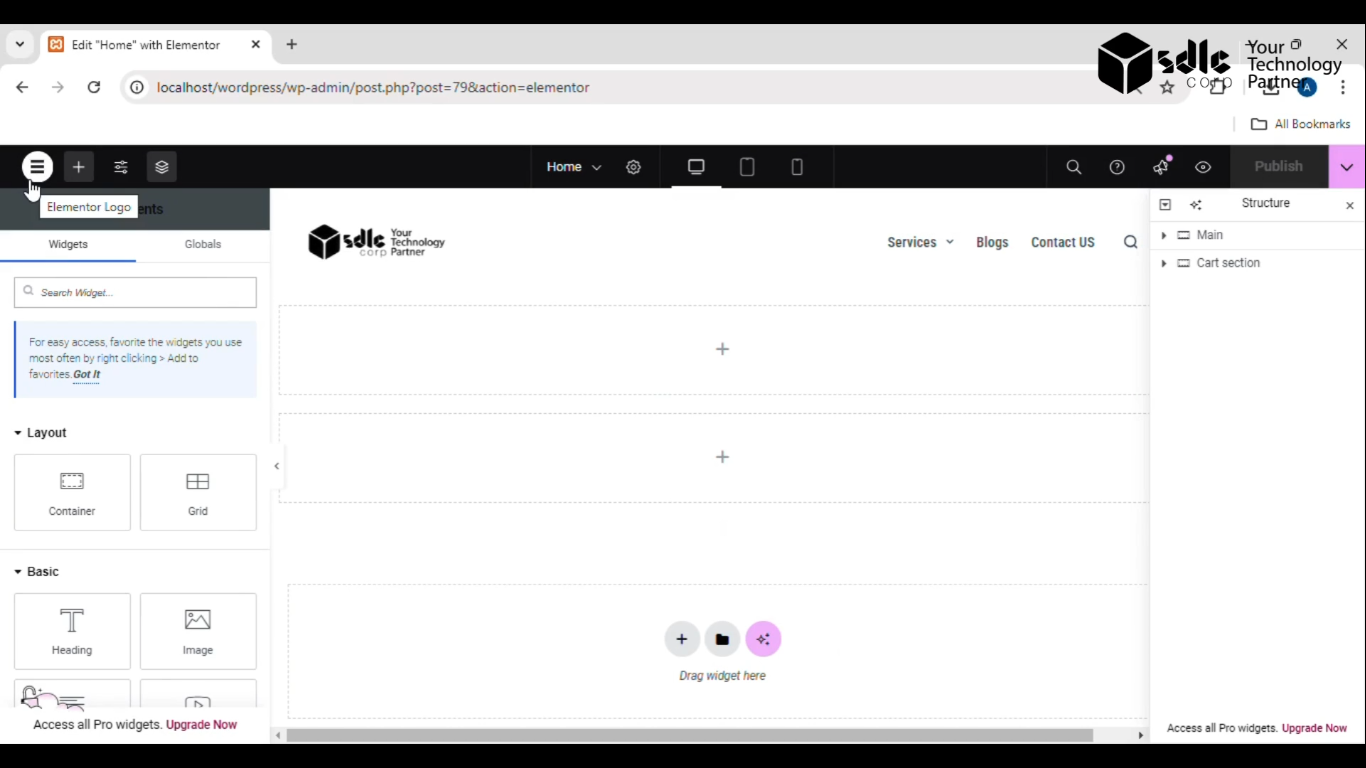Screen dimensions: 1366x768
Task: Click plus in the first empty container
Action: point(722,349)
